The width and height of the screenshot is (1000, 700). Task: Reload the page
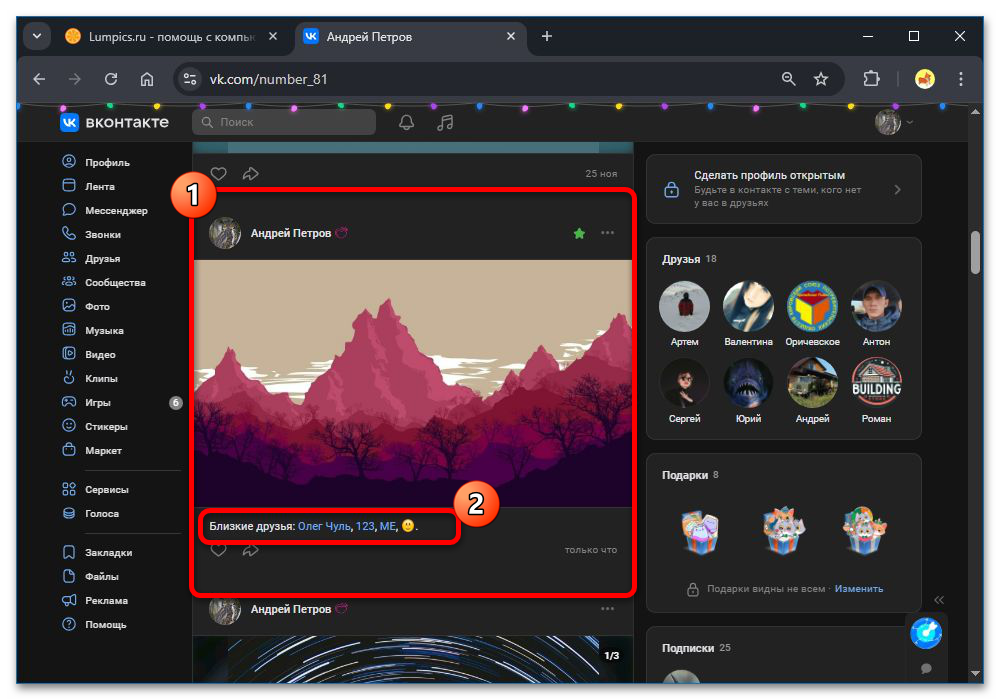[111, 79]
